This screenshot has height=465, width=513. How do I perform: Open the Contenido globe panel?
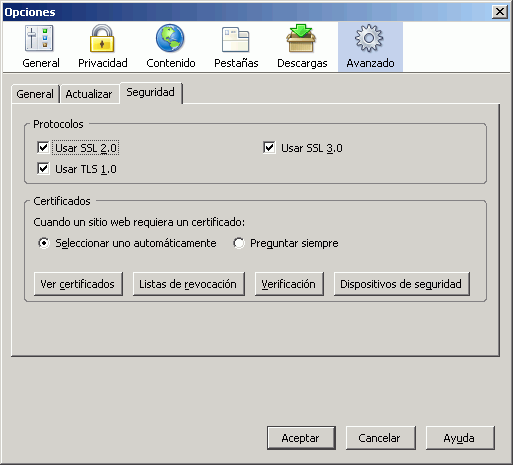coord(170,47)
